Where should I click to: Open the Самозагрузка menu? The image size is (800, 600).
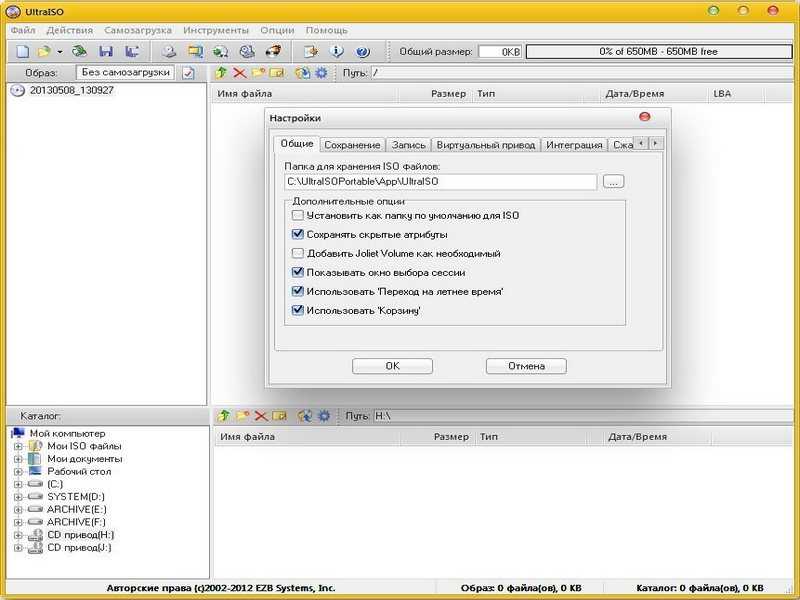click(x=138, y=30)
